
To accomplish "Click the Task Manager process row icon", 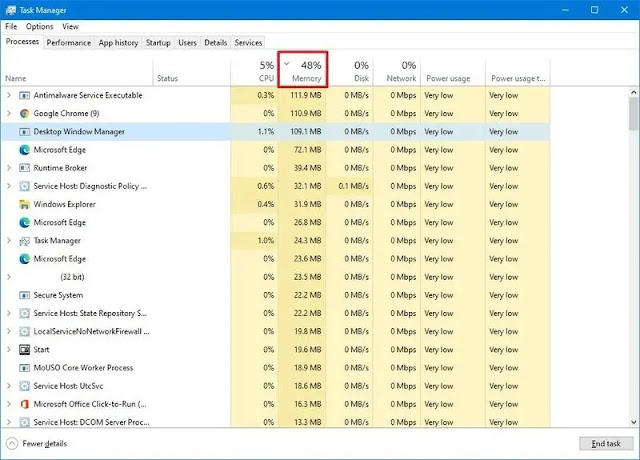I will [24, 241].
